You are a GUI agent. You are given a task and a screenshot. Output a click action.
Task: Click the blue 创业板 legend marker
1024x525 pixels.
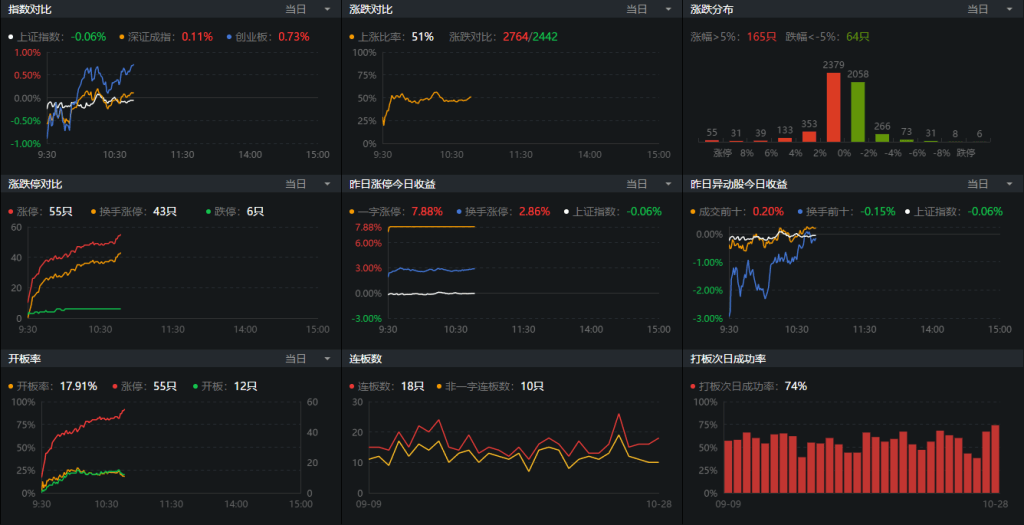[x=230, y=36]
